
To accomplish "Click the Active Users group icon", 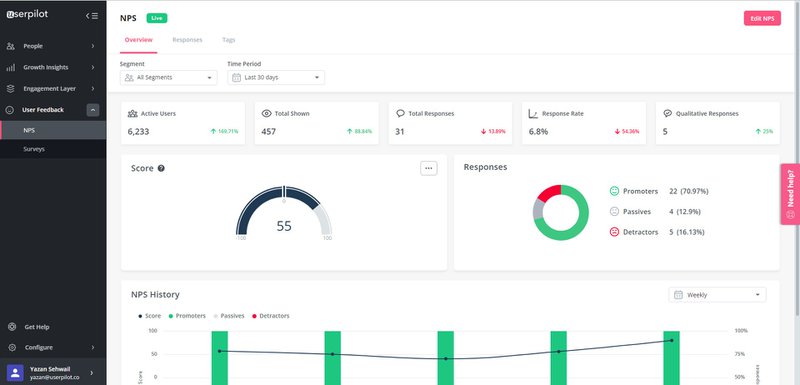I will 133,114.
